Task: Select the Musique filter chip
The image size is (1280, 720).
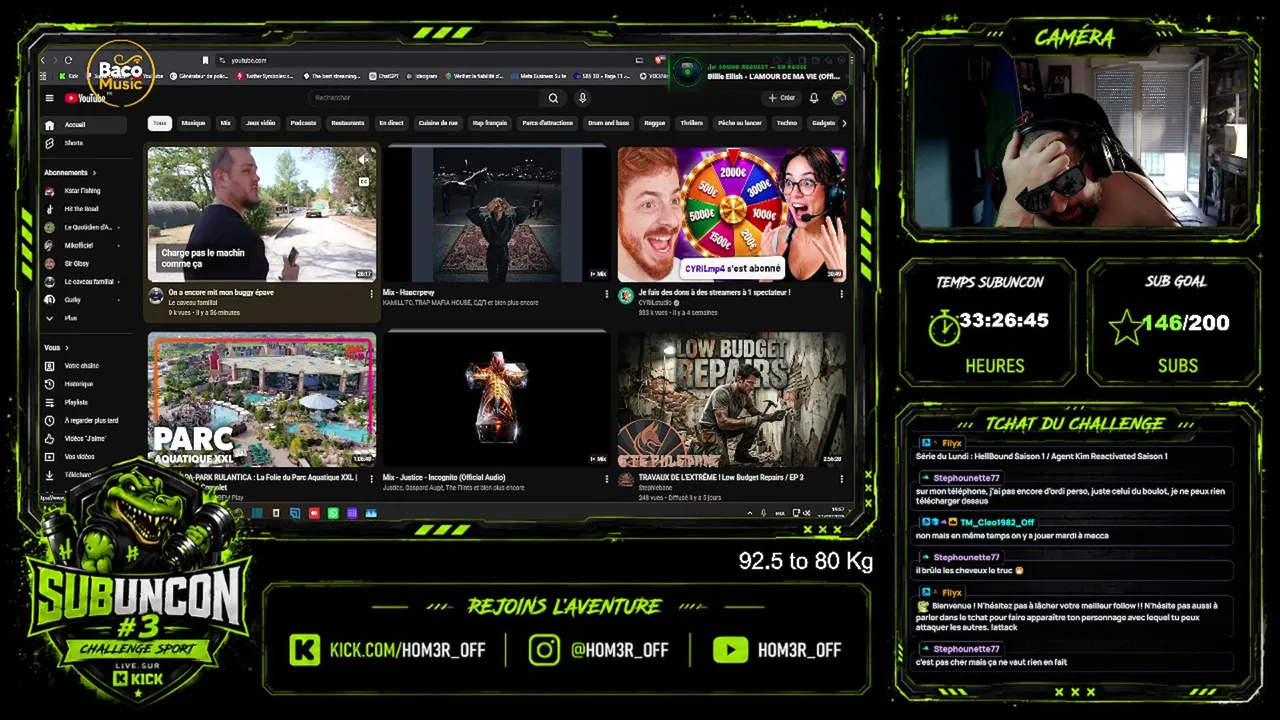Action: tap(193, 123)
